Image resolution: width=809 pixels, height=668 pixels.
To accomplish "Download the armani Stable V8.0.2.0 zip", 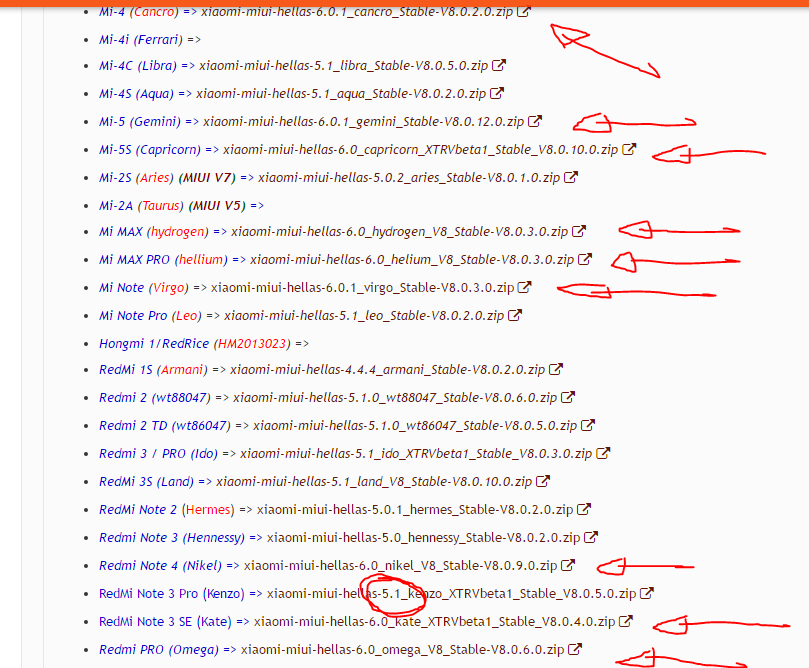I will 387,369.
